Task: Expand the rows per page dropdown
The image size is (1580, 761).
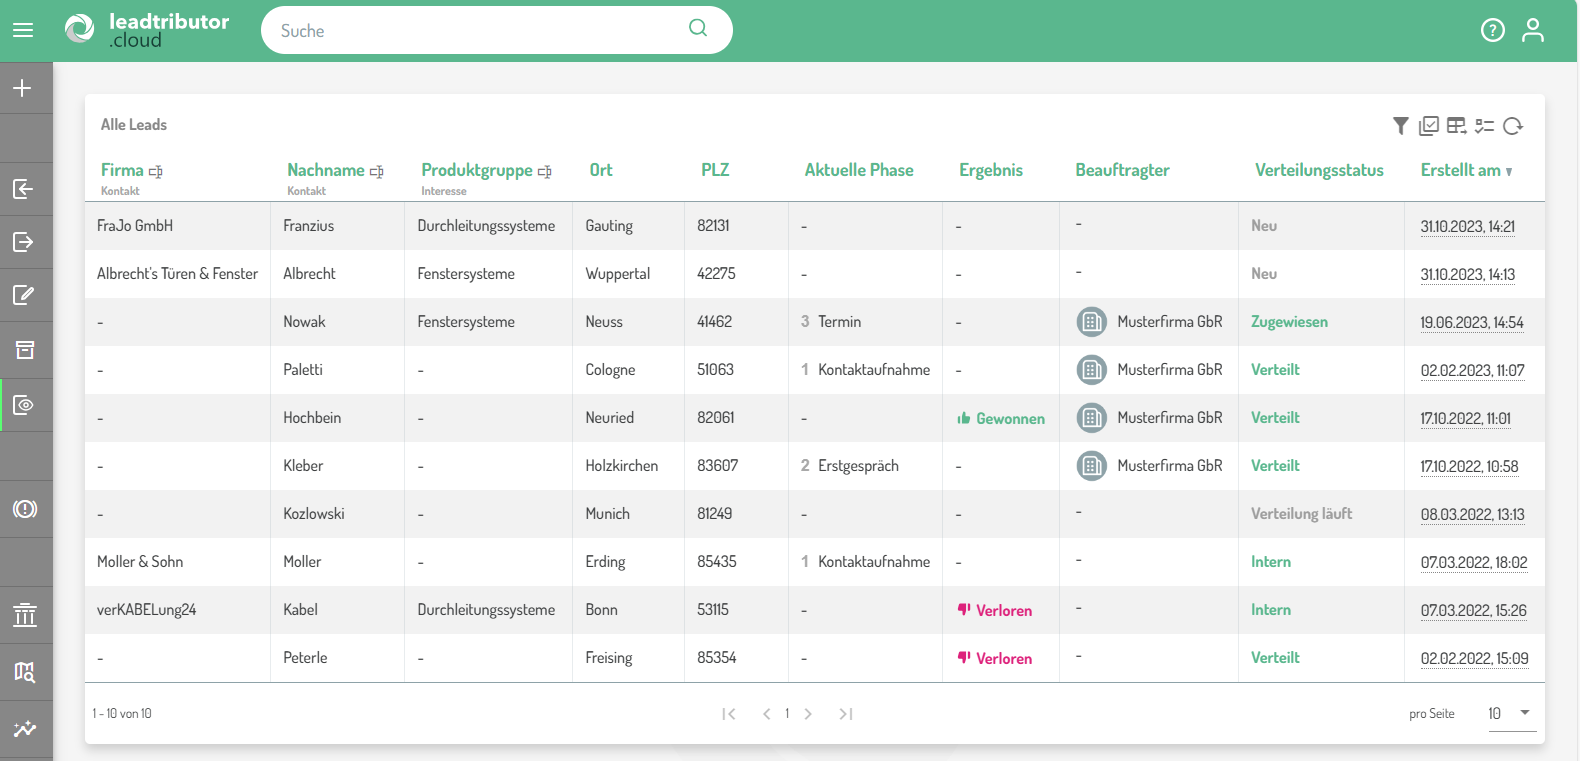Action: [x=1524, y=713]
